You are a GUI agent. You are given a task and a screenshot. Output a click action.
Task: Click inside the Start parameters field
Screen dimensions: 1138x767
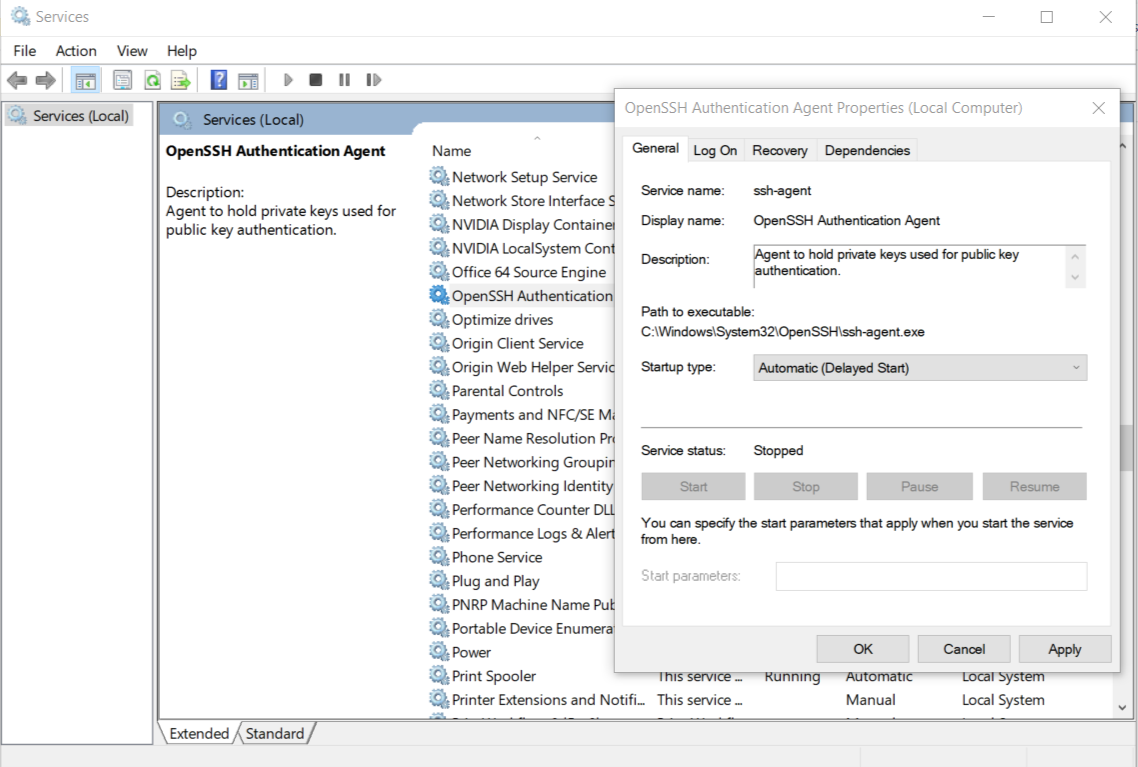[x=930, y=576]
